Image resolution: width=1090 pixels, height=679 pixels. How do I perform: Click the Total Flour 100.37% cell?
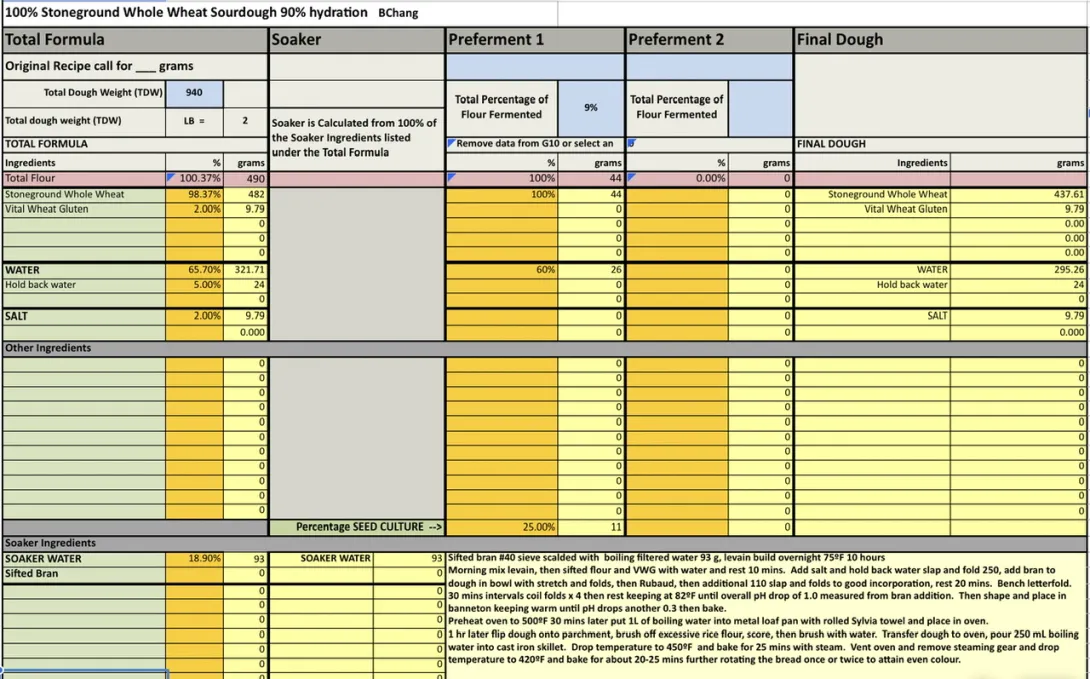tap(195, 178)
